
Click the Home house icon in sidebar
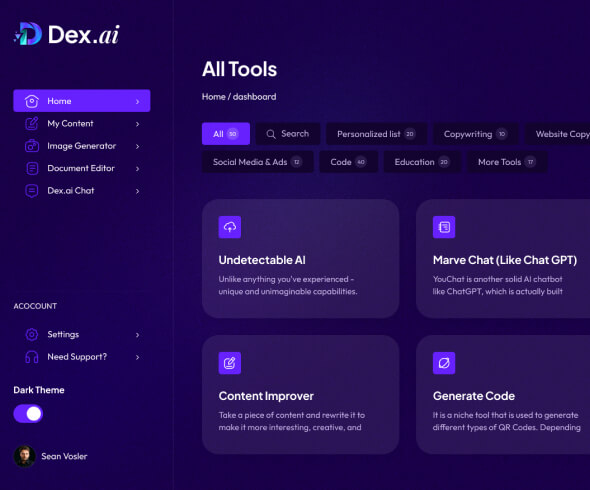pos(32,101)
